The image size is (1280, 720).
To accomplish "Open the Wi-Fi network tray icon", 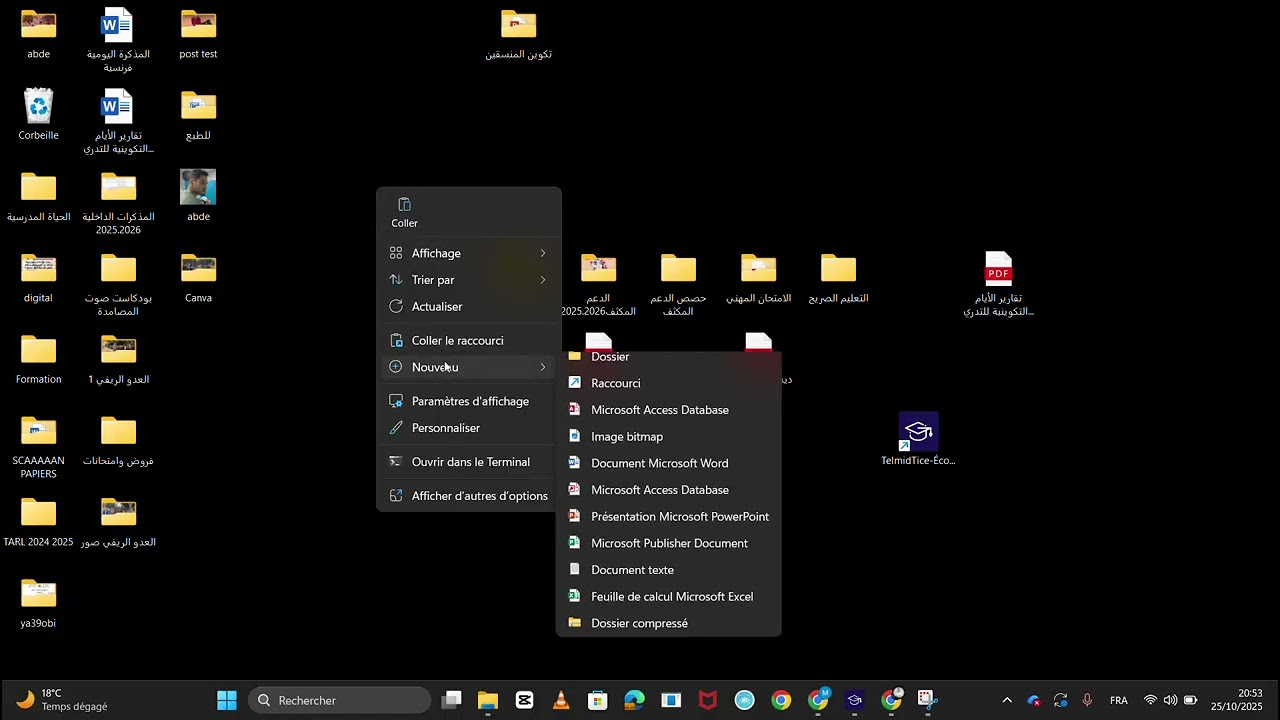I will click(x=1151, y=700).
